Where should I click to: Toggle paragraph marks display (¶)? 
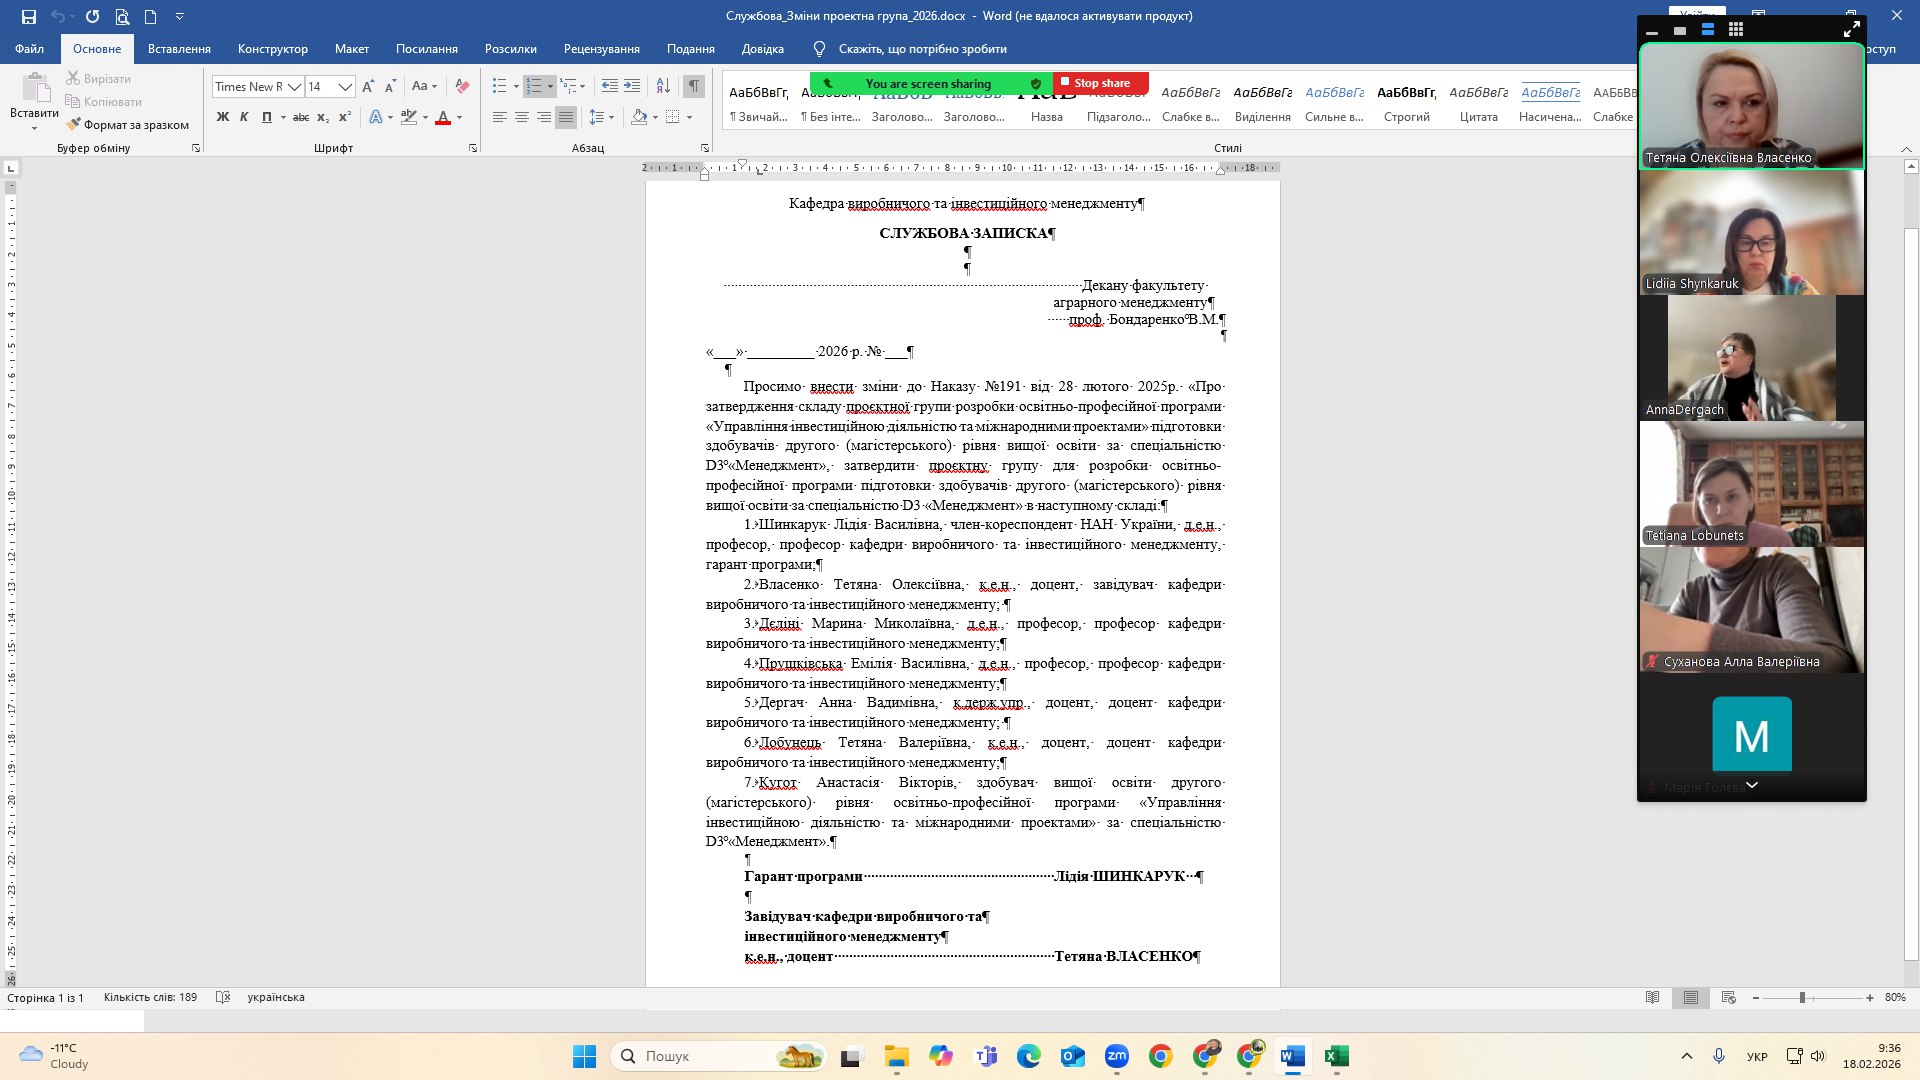(694, 87)
